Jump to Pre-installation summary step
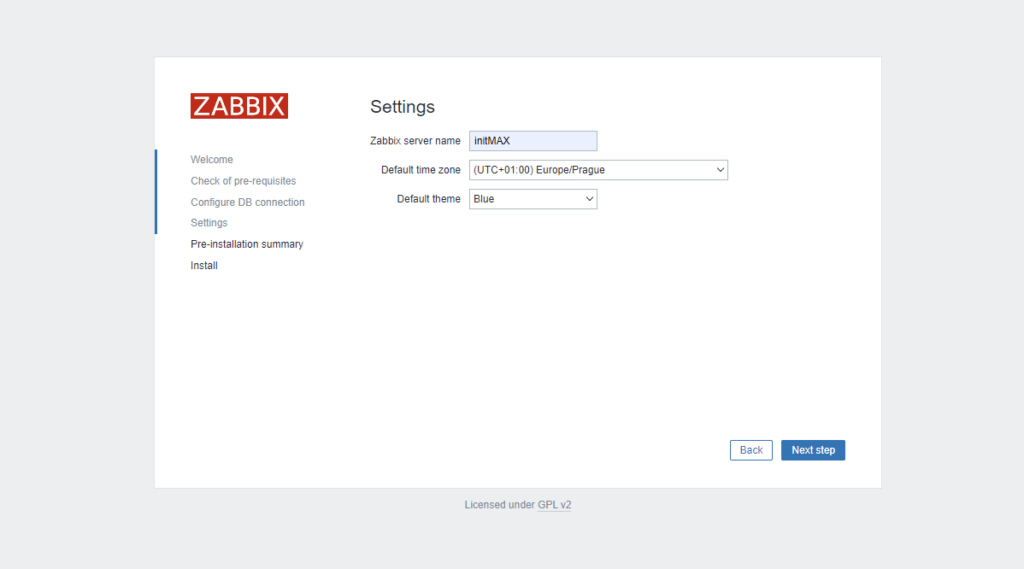 [247, 244]
